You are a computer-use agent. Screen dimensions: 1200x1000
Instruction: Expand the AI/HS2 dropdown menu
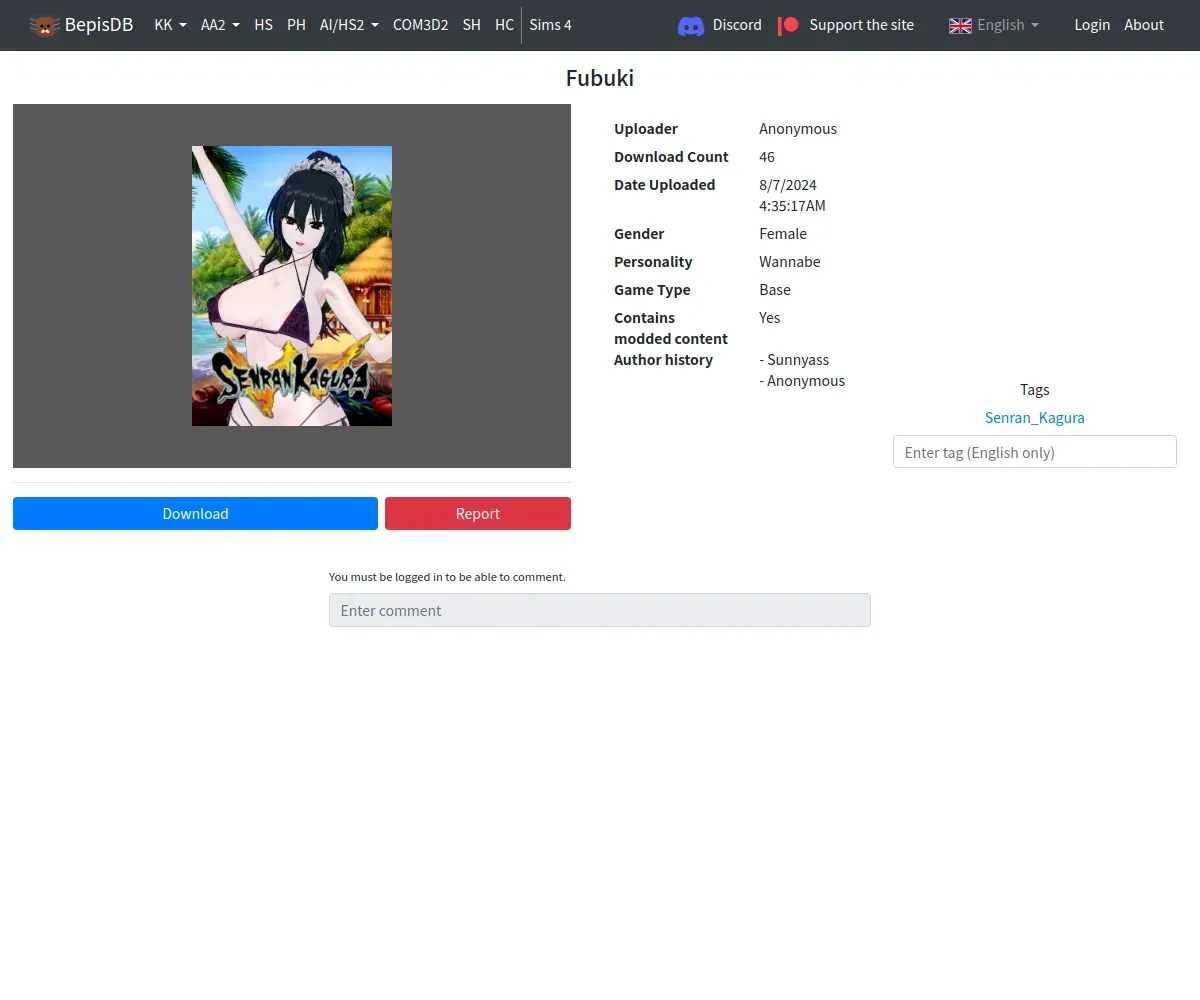pyautogui.click(x=349, y=25)
